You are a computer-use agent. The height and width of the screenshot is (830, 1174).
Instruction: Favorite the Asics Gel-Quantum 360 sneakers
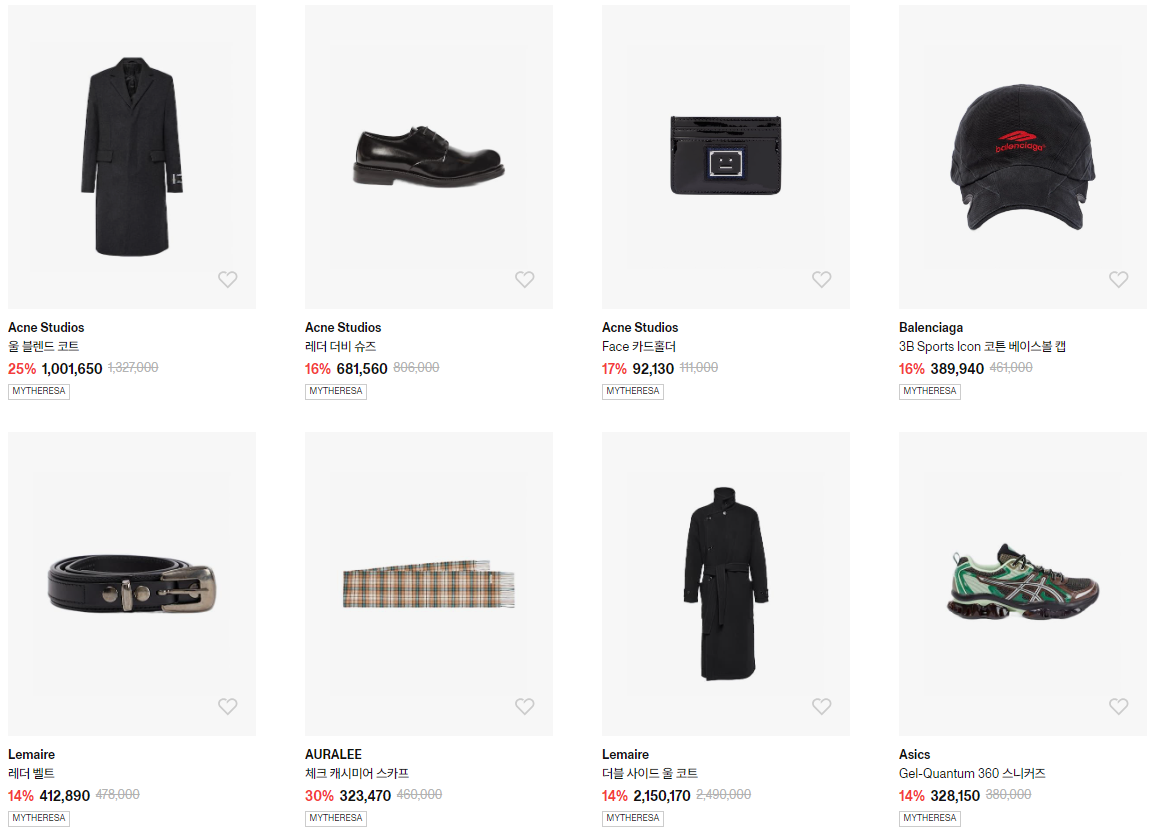[x=1118, y=707]
